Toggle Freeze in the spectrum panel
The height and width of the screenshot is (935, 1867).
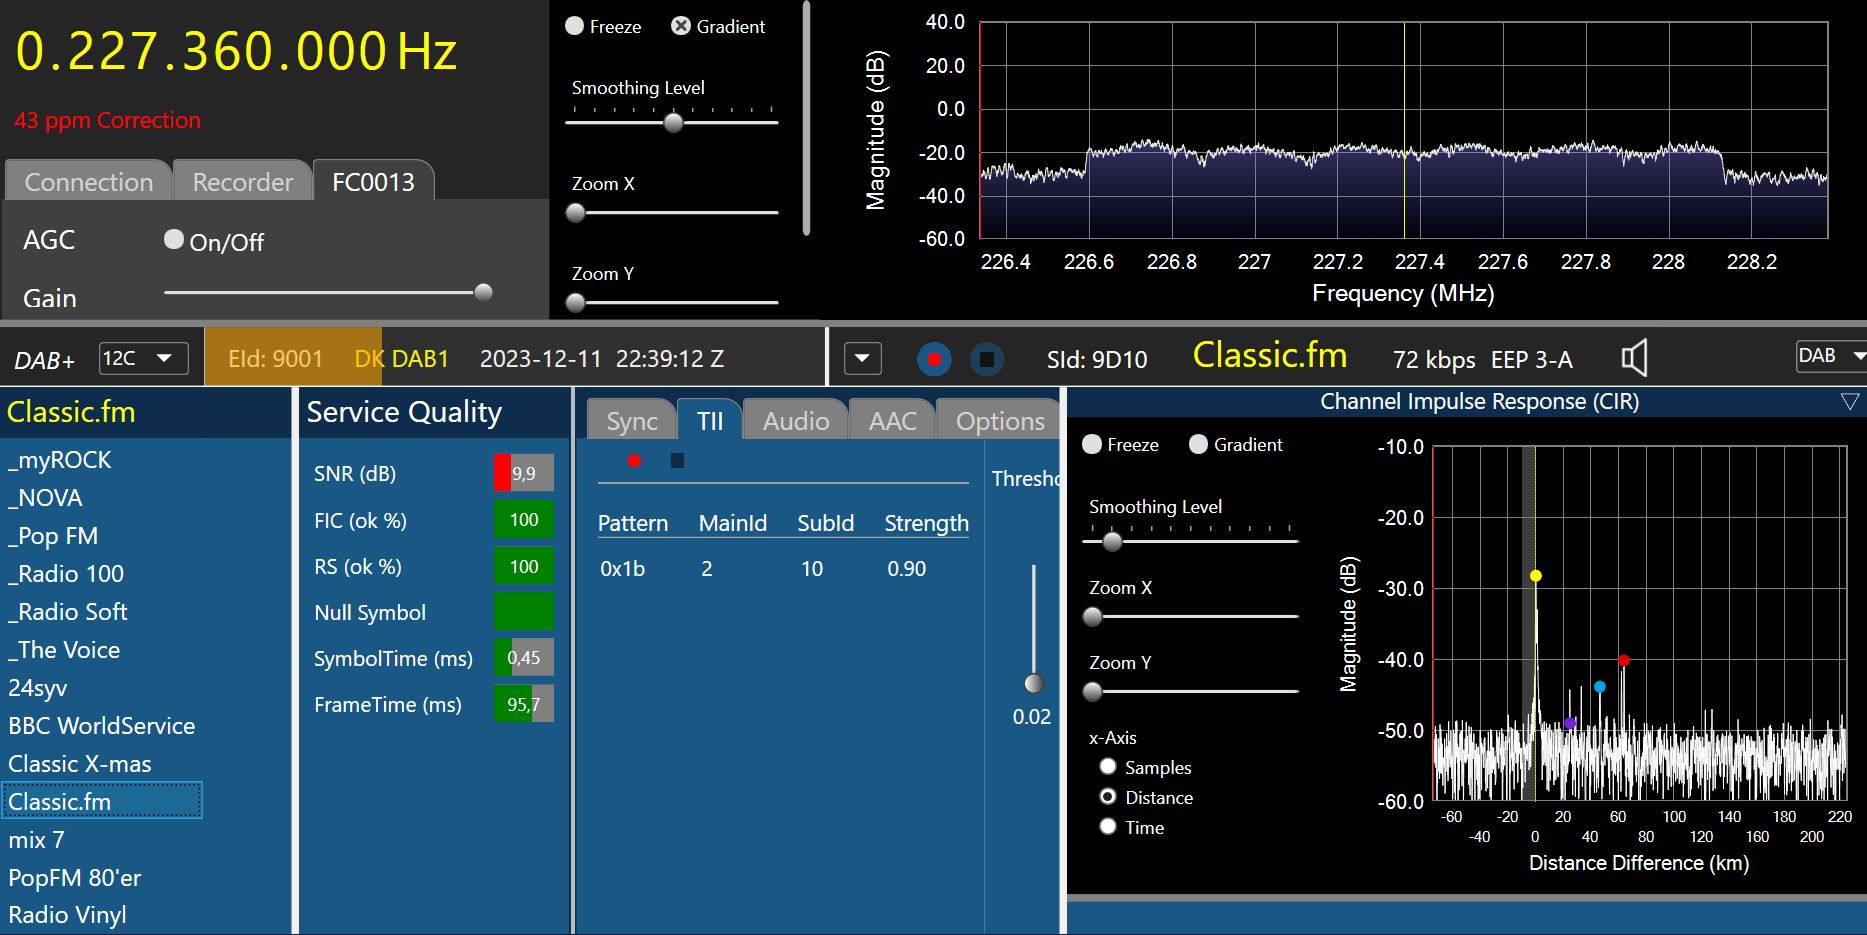tap(575, 26)
